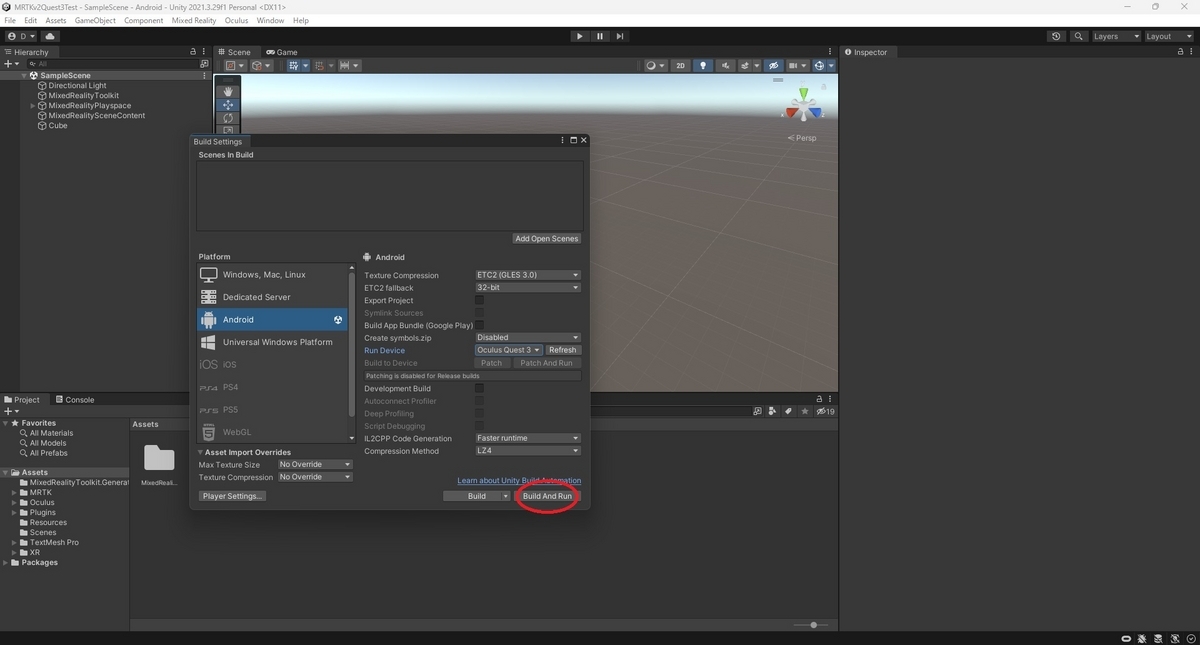Click the Build And Run button
1200x645 pixels.
point(548,496)
